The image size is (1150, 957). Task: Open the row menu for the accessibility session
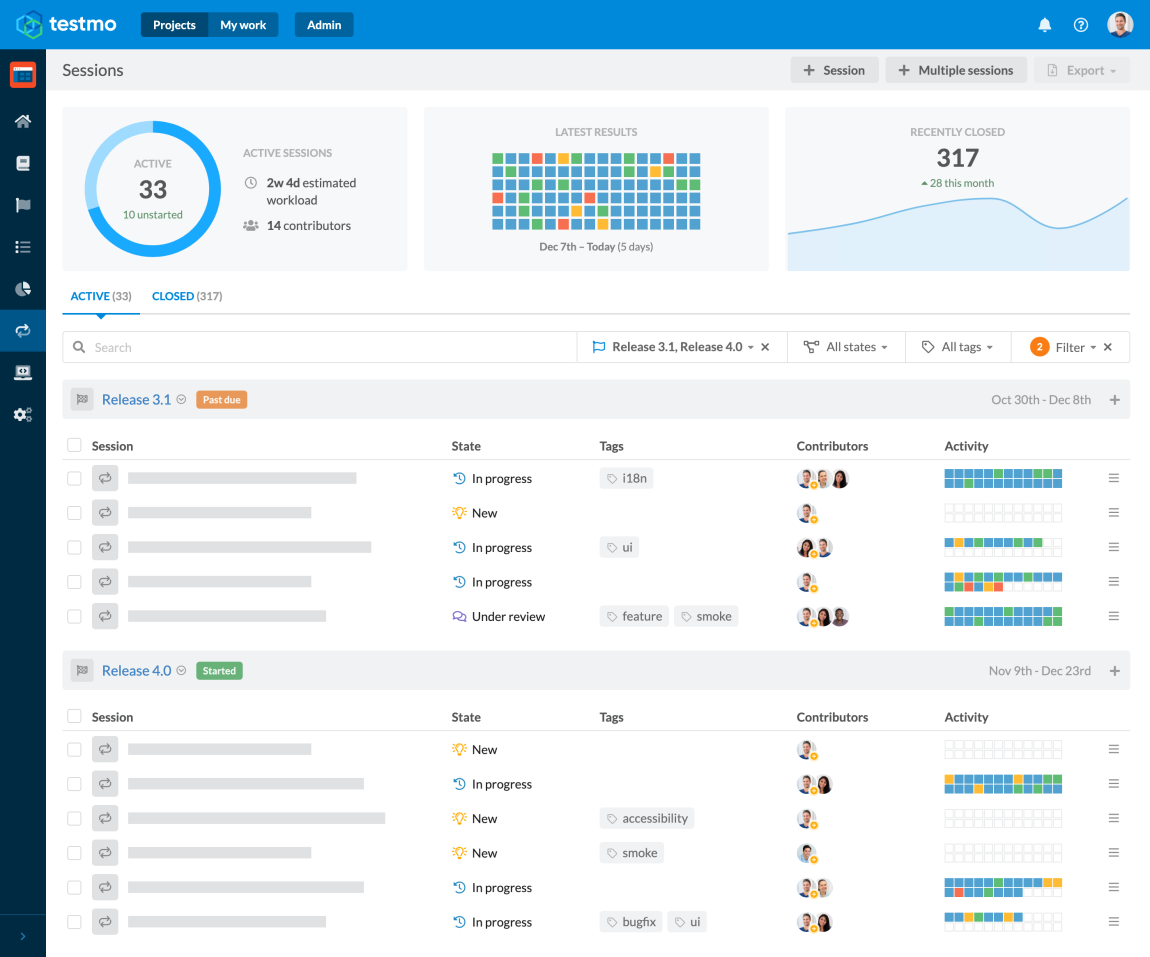[1113, 818]
